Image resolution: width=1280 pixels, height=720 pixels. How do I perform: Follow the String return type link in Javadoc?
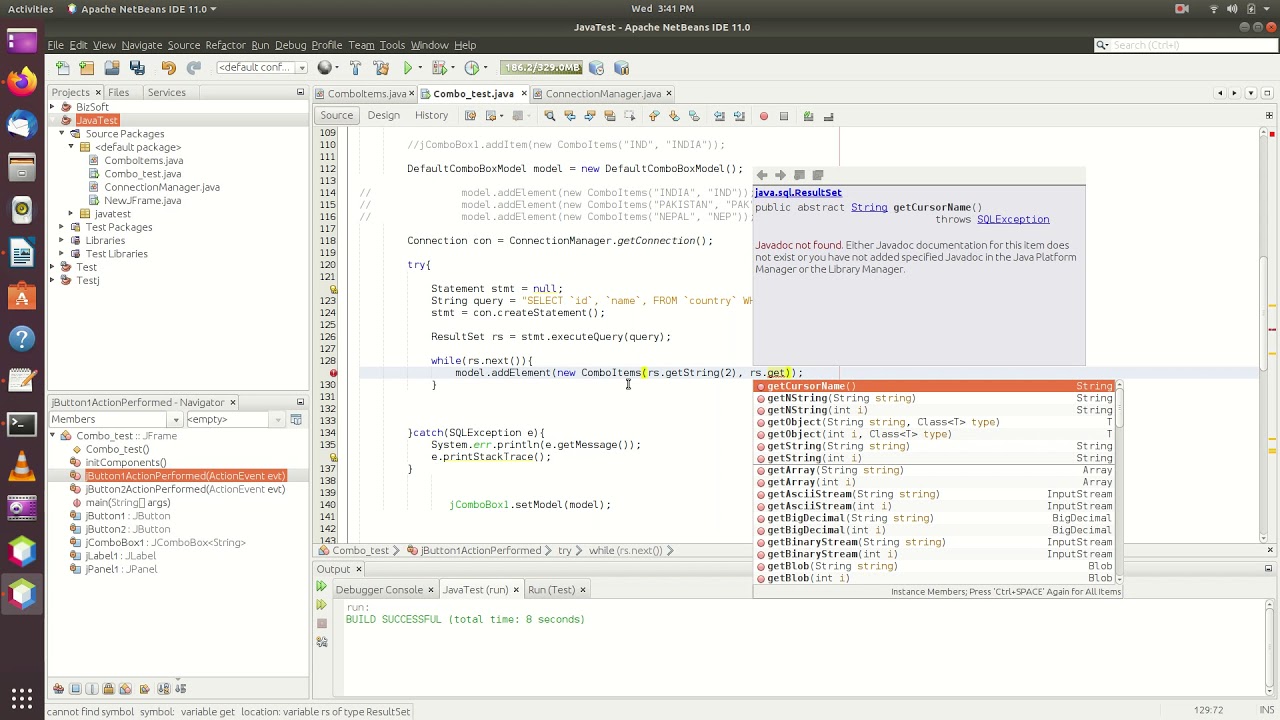(x=869, y=207)
